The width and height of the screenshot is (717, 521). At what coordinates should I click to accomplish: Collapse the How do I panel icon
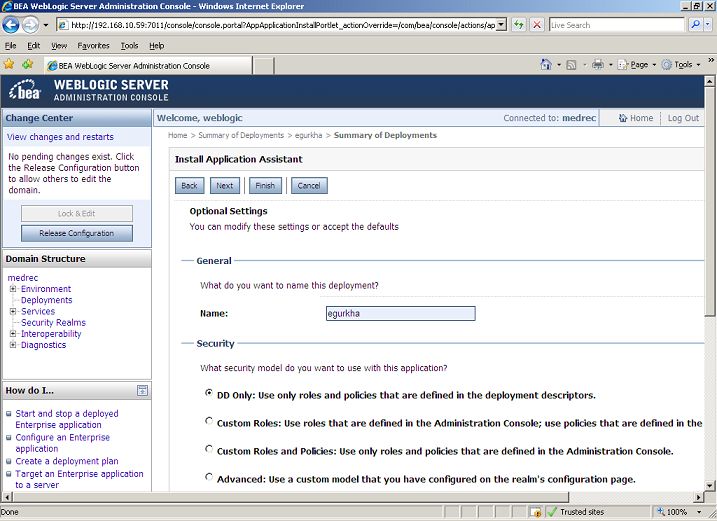point(143,391)
